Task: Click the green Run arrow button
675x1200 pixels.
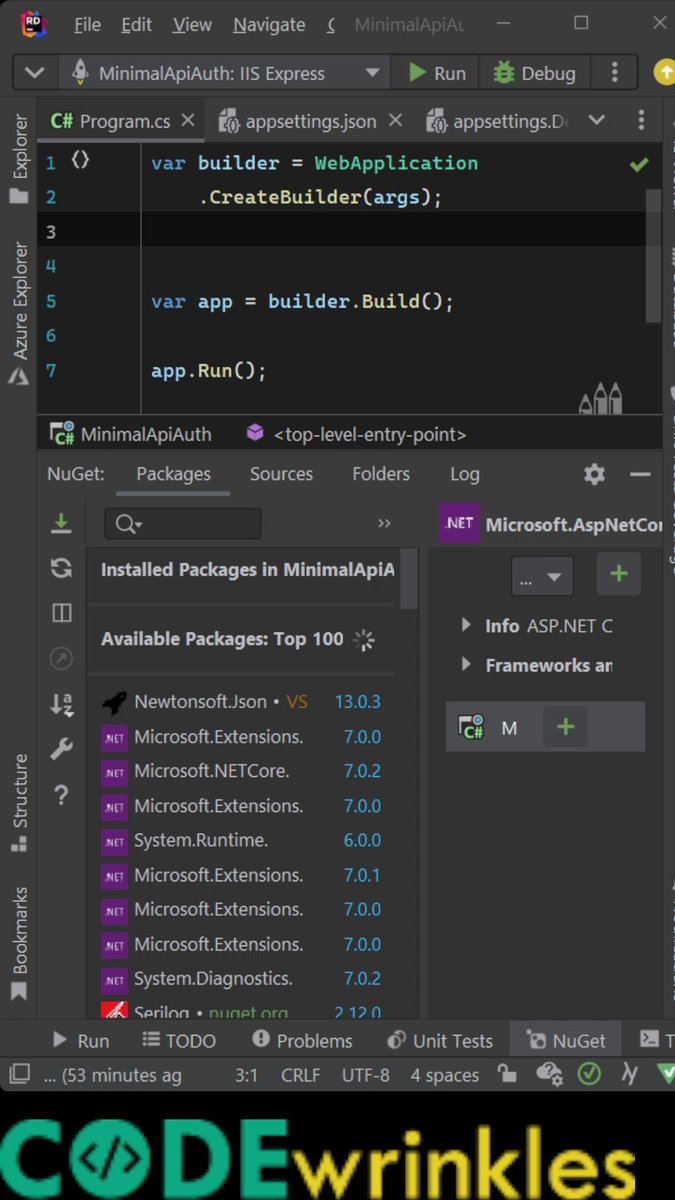Action: tap(436, 72)
